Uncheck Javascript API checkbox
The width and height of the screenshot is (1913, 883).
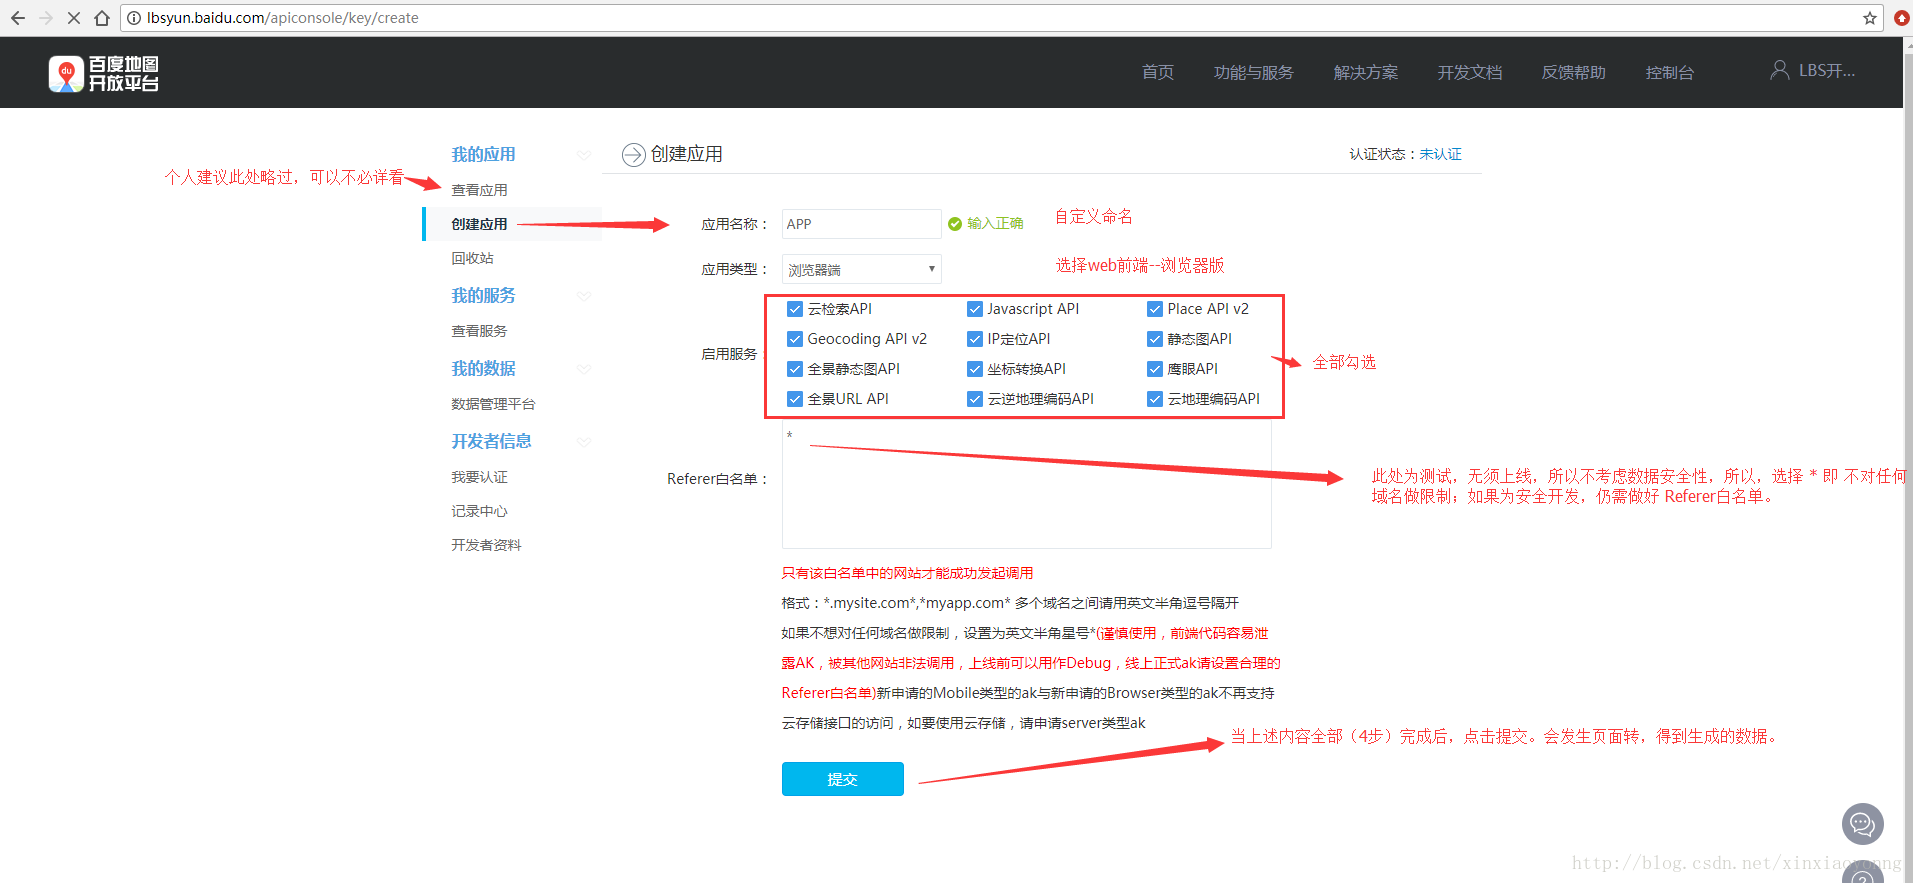pos(975,309)
